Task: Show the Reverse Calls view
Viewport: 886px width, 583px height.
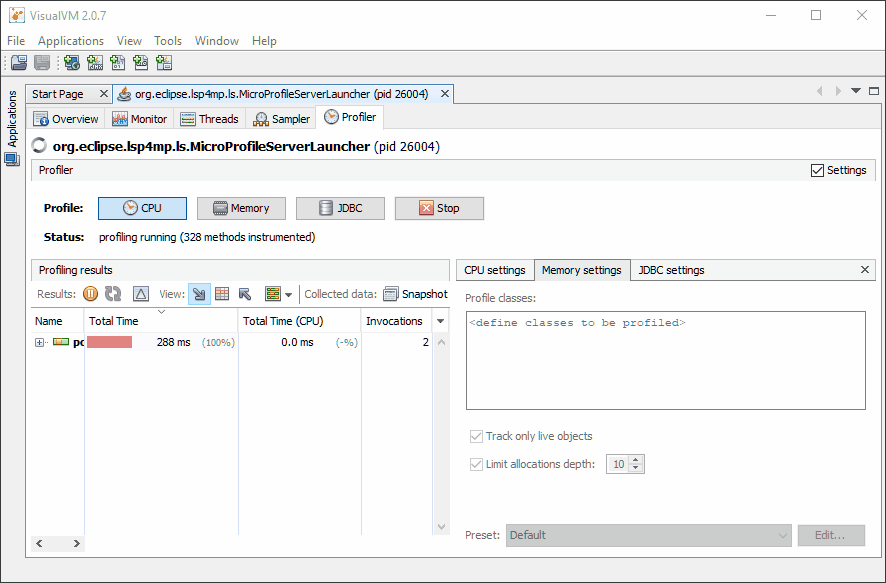Action: [245, 294]
